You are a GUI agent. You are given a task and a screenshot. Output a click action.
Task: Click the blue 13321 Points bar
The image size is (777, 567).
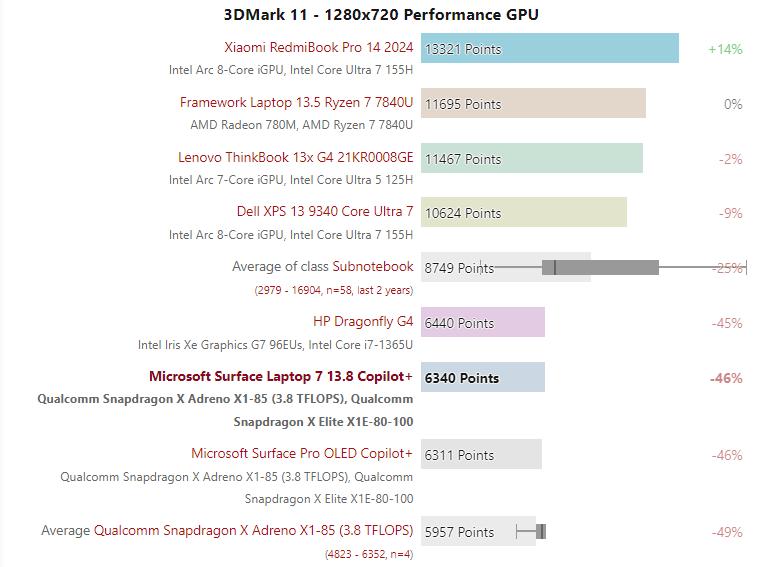pyautogui.click(x=549, y=48)
